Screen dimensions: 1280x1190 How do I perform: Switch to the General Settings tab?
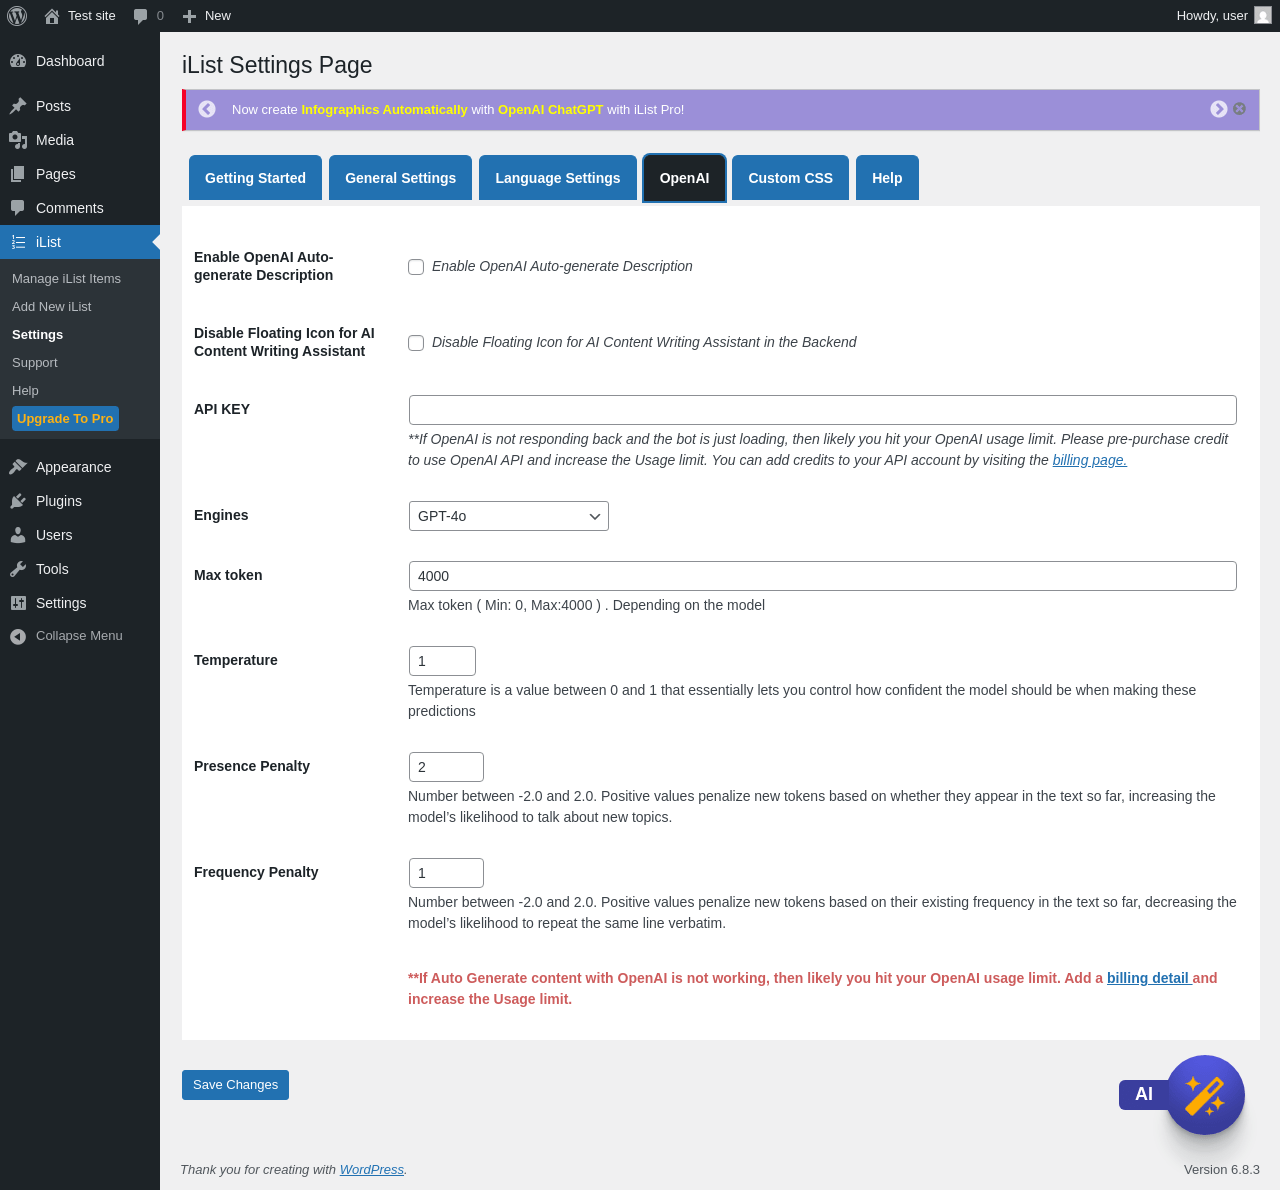pos(400,178)
